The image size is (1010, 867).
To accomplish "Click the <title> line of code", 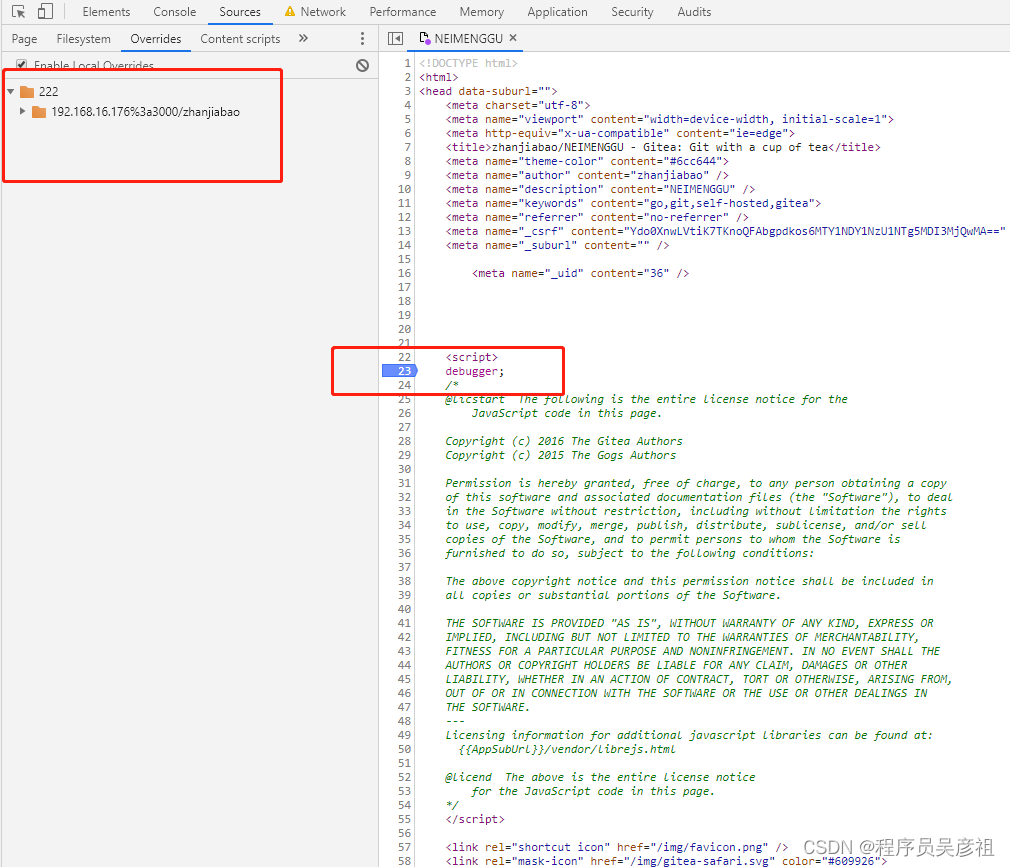I will tap(663, 147).
